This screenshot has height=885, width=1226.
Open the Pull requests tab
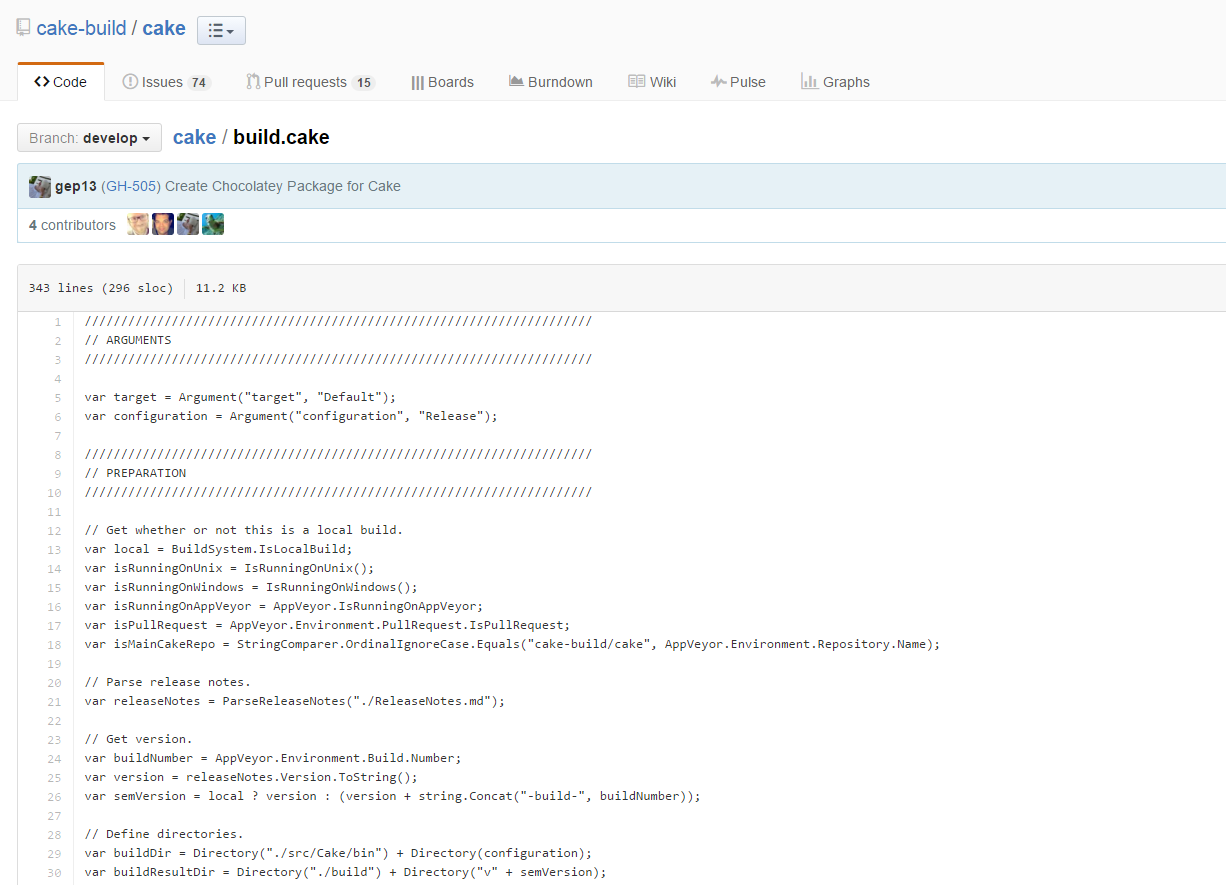point(311,82)
